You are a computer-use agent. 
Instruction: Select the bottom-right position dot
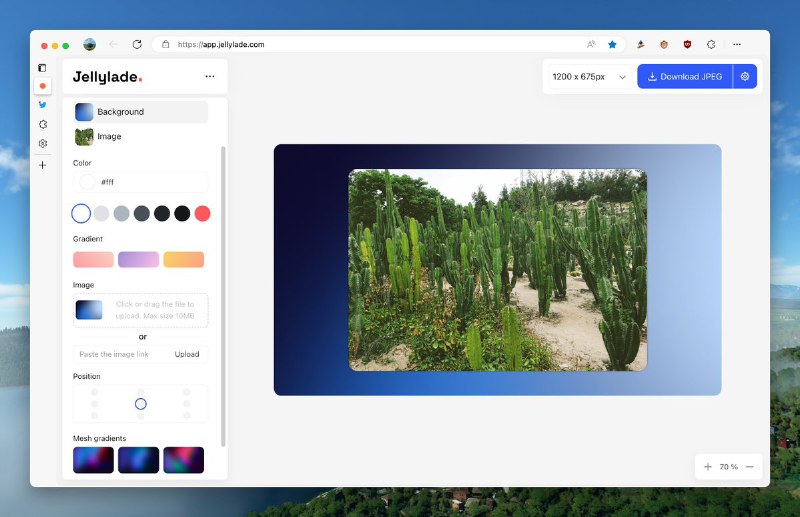(x=186, y=415)
